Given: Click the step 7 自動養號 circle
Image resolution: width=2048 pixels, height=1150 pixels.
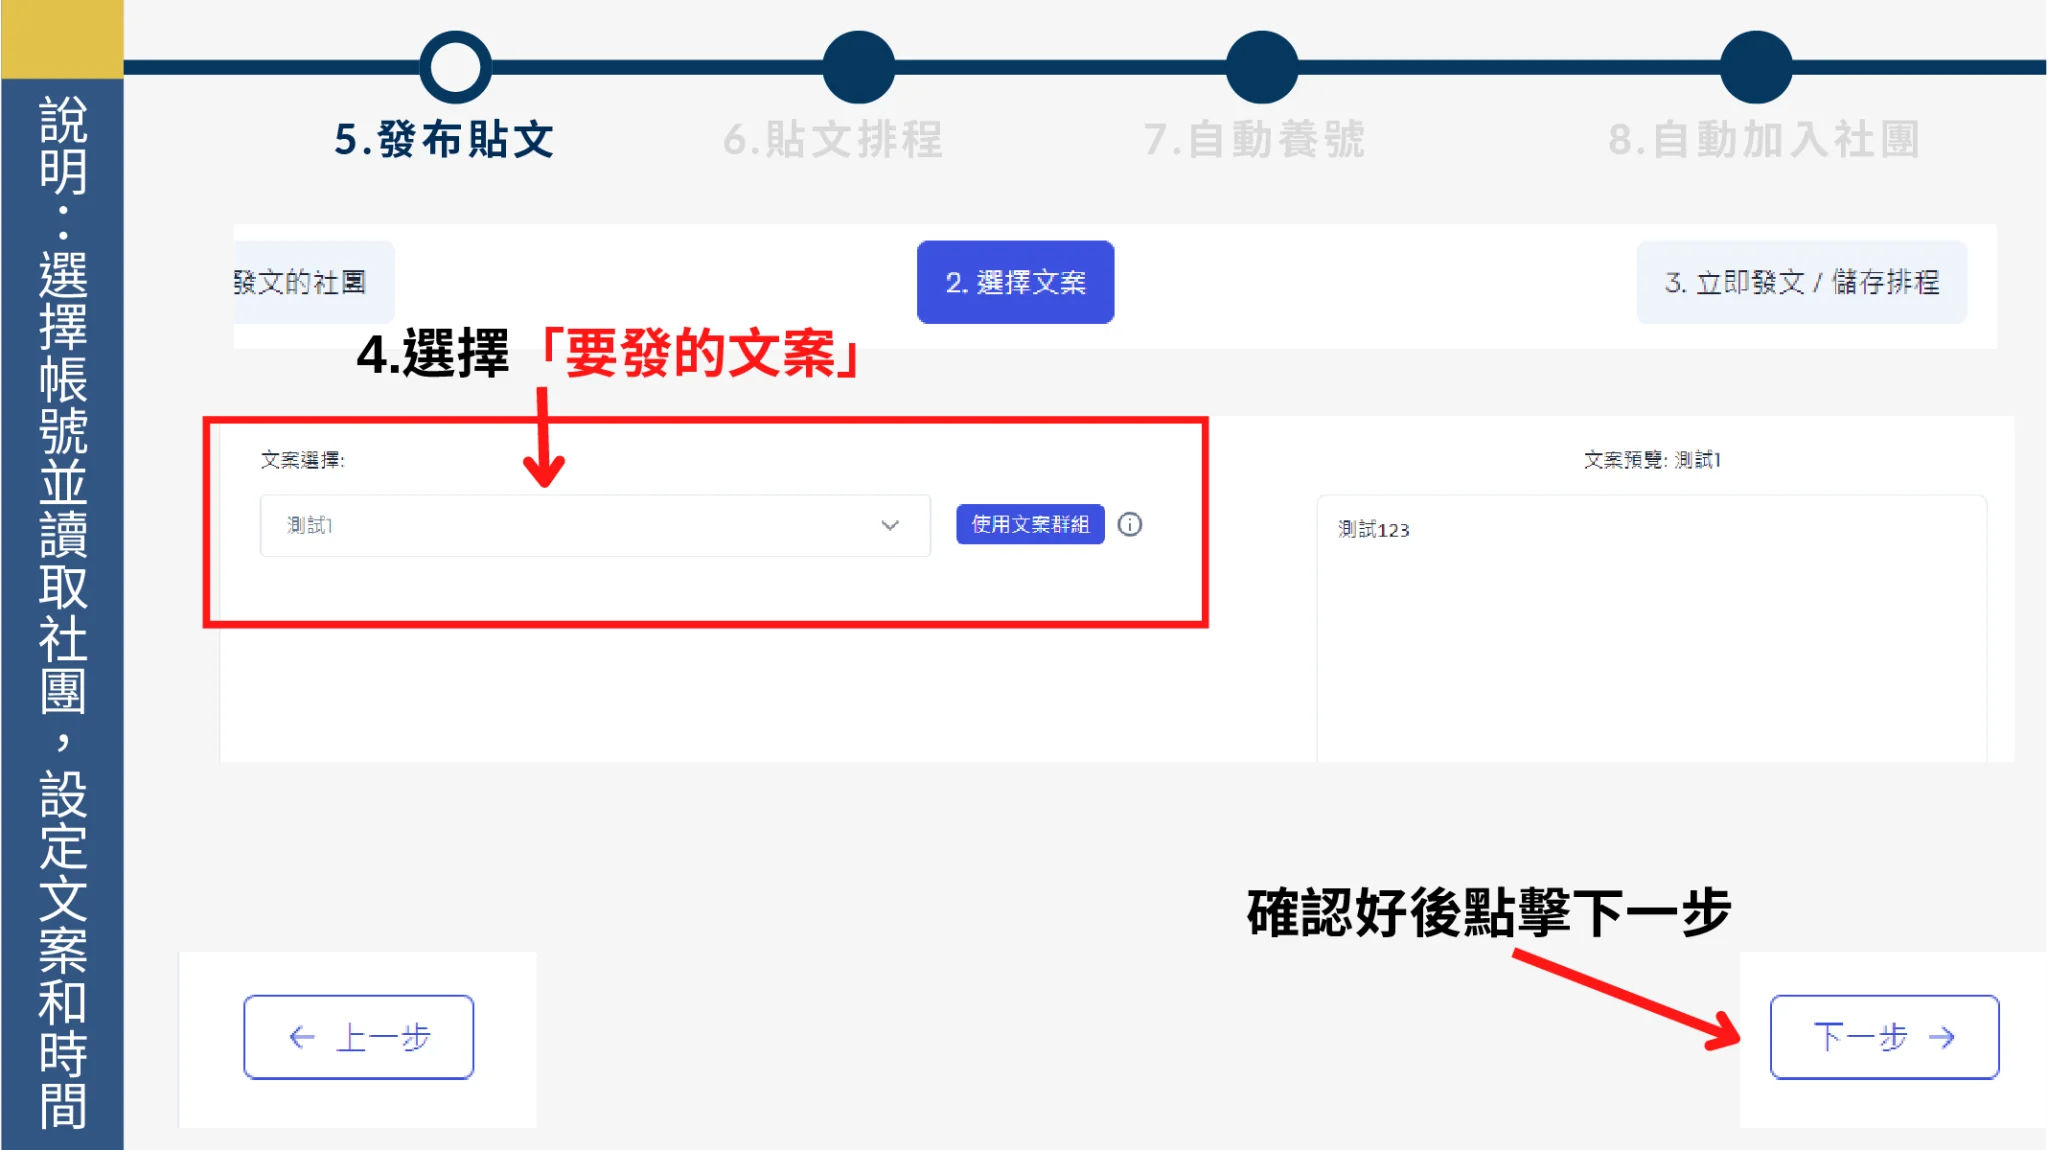Looking at the screenshot, I should (1262, 67).
